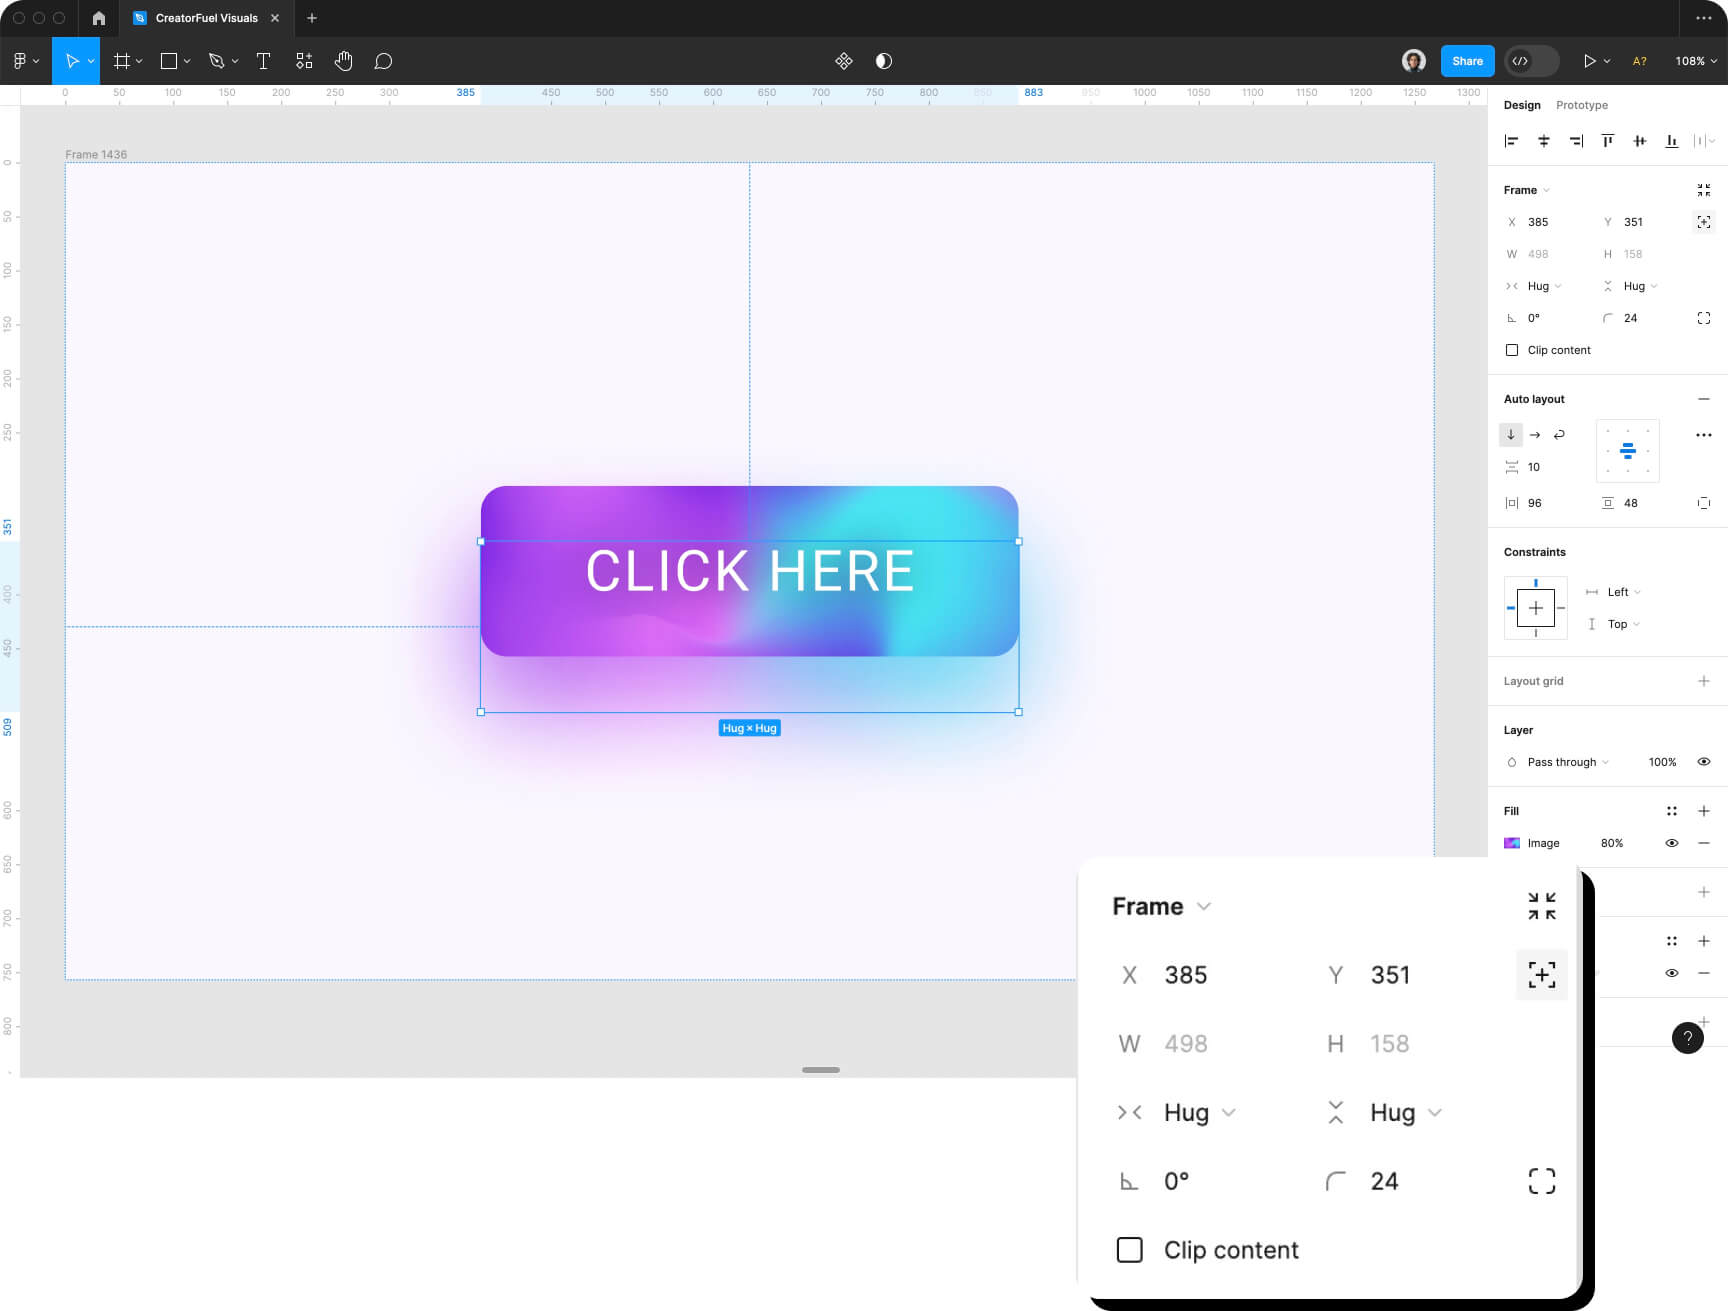Image resolution: width=1728 pixels, height=1311 pixels.
Task: Select the Frame tool
Action: point(120,60)
